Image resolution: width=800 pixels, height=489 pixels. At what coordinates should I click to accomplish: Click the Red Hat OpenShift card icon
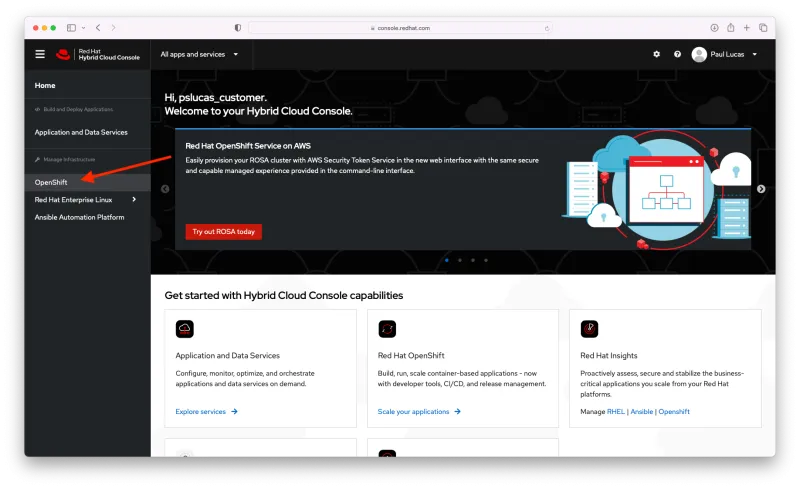(x=387, y=329)
